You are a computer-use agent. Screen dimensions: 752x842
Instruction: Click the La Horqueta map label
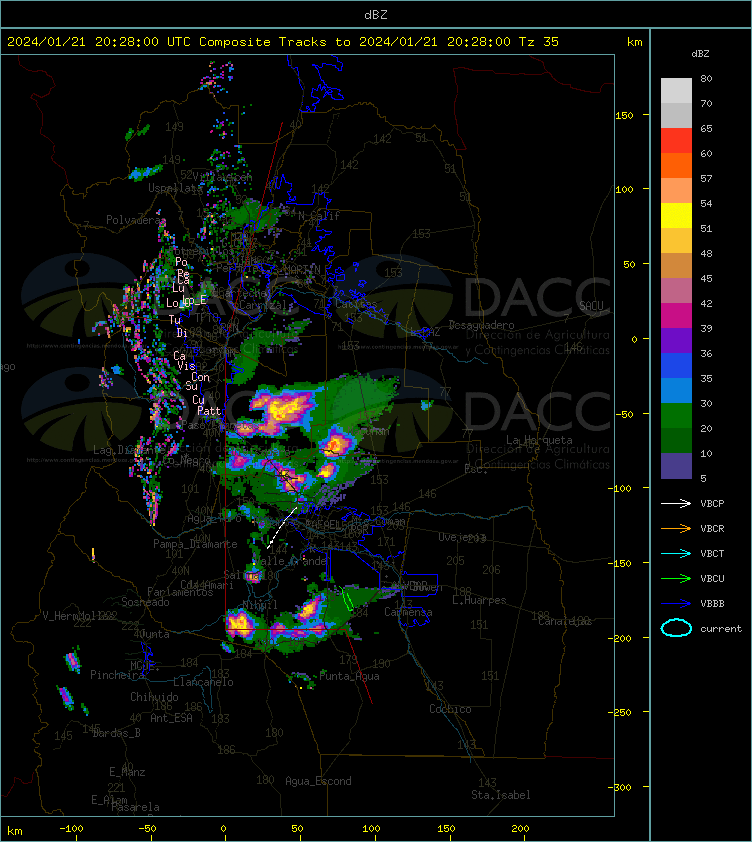(539, 440)
